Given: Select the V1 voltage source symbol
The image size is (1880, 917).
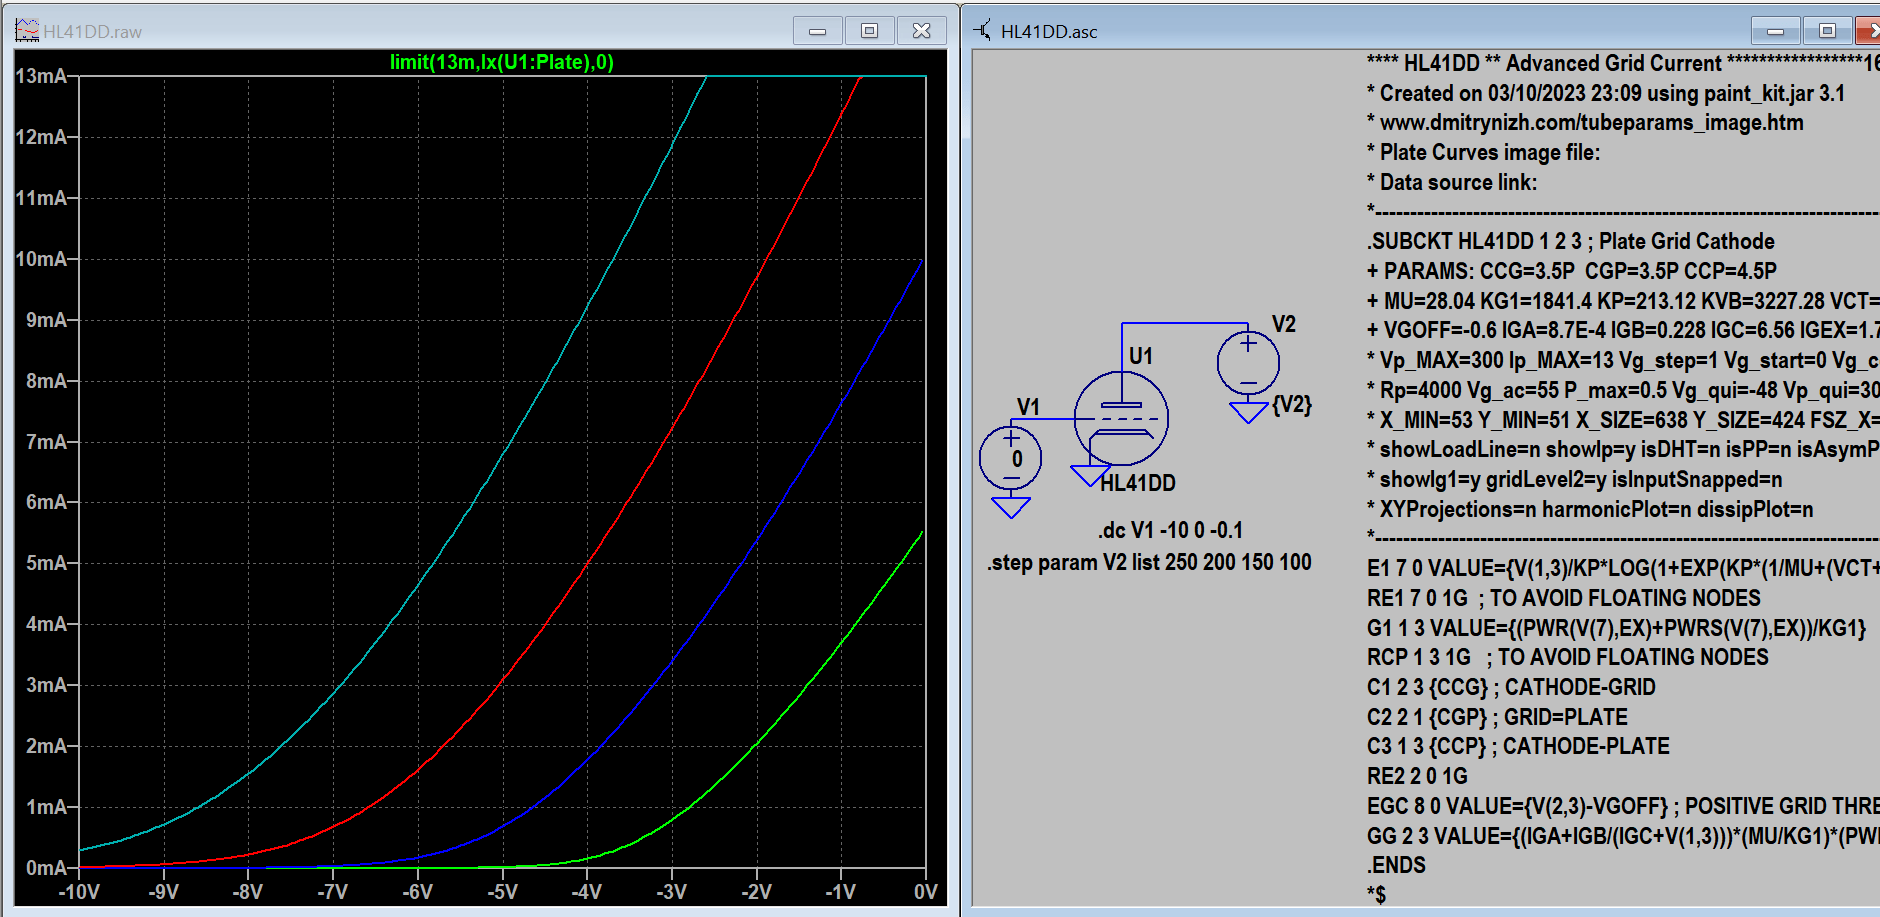Looking at the screenshot, I should [x=1011, y=458].
